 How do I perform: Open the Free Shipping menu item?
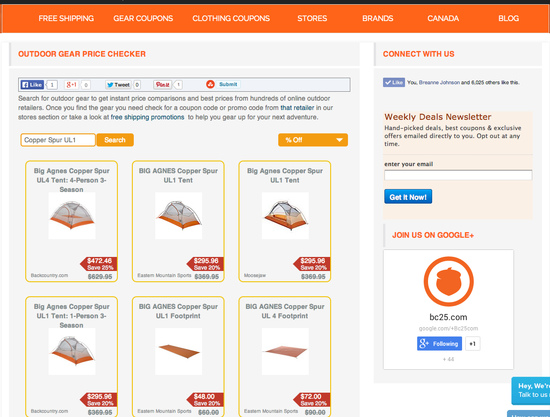pyautogui.click(x=66, y=18)
